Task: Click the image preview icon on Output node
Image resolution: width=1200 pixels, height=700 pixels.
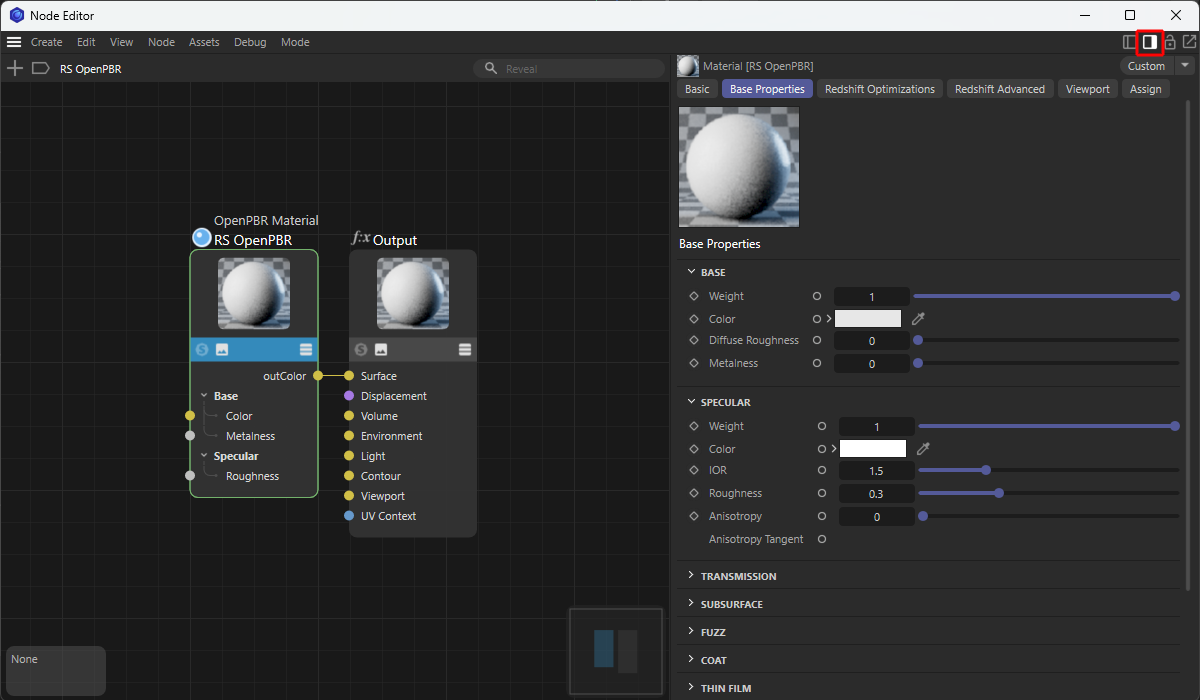Action: tap(381, 349)
